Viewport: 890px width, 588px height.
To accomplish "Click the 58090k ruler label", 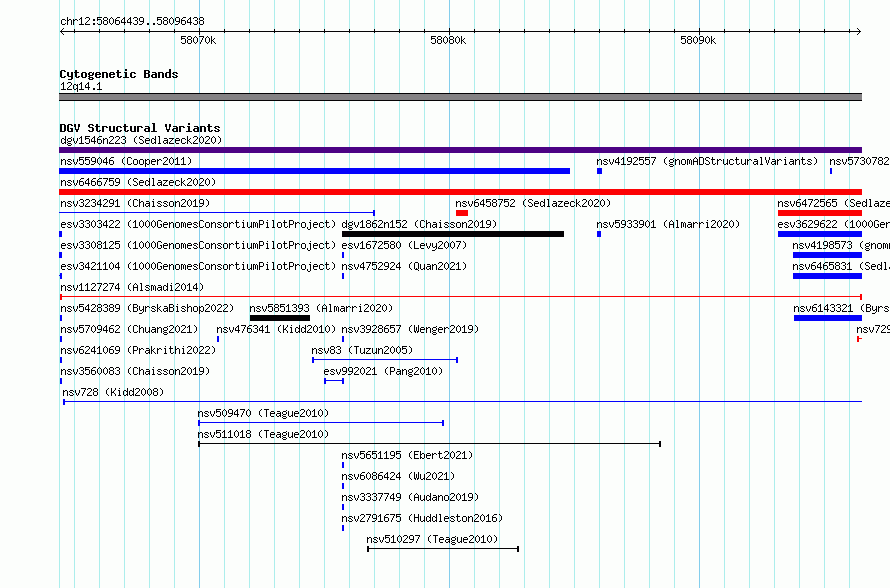I will [x=698, y=40].
